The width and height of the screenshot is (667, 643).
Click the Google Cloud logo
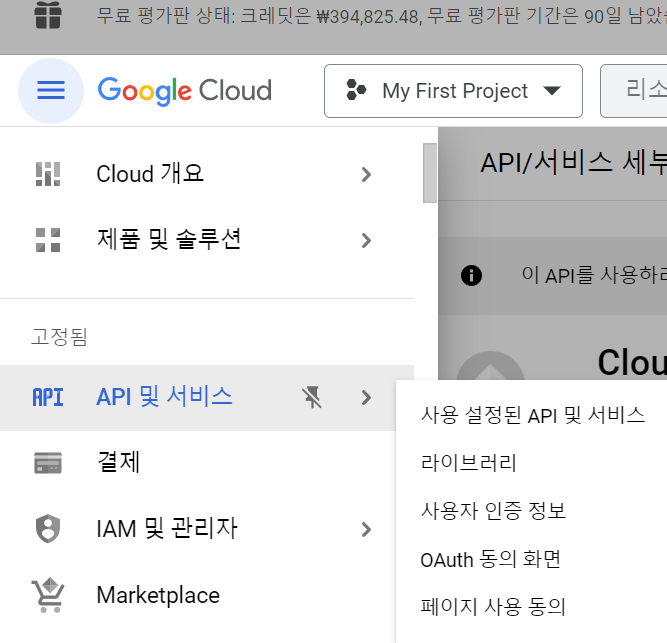tap(185, 91)
